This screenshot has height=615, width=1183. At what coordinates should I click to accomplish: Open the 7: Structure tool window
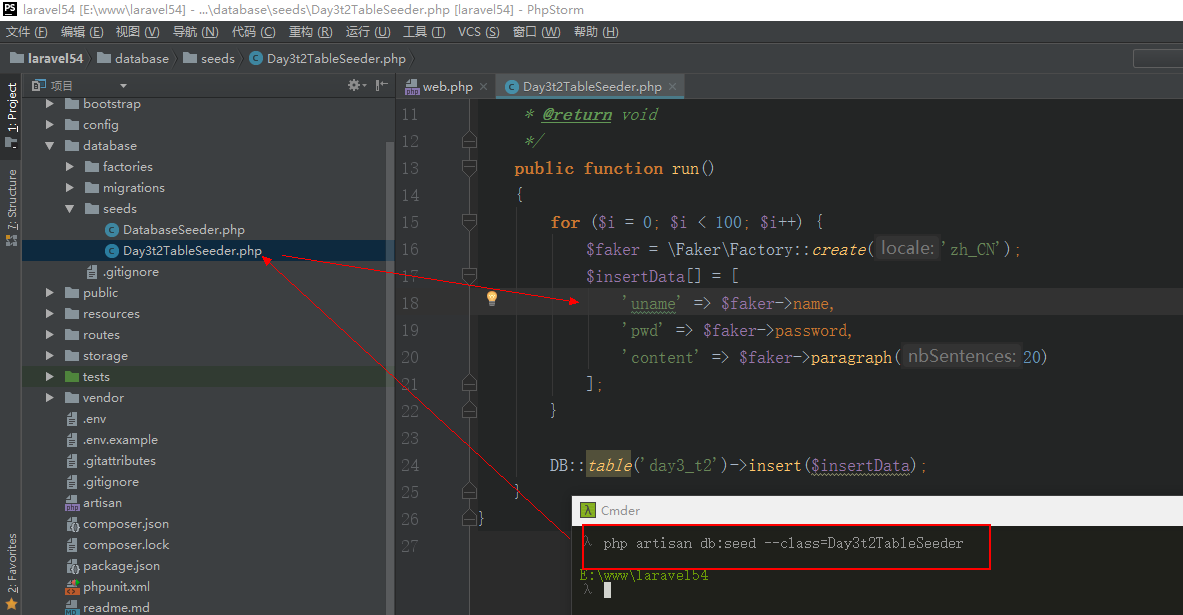click(11, 207)
